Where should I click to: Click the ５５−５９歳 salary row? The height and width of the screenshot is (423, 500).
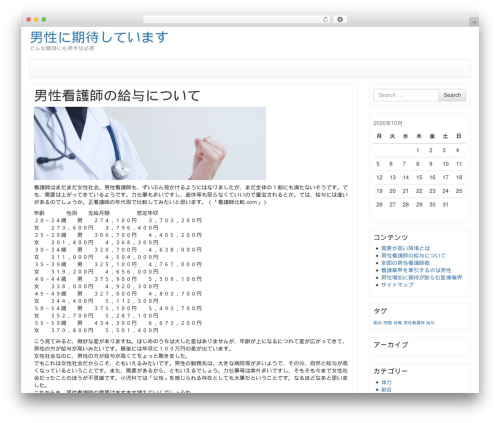point(118,323)
